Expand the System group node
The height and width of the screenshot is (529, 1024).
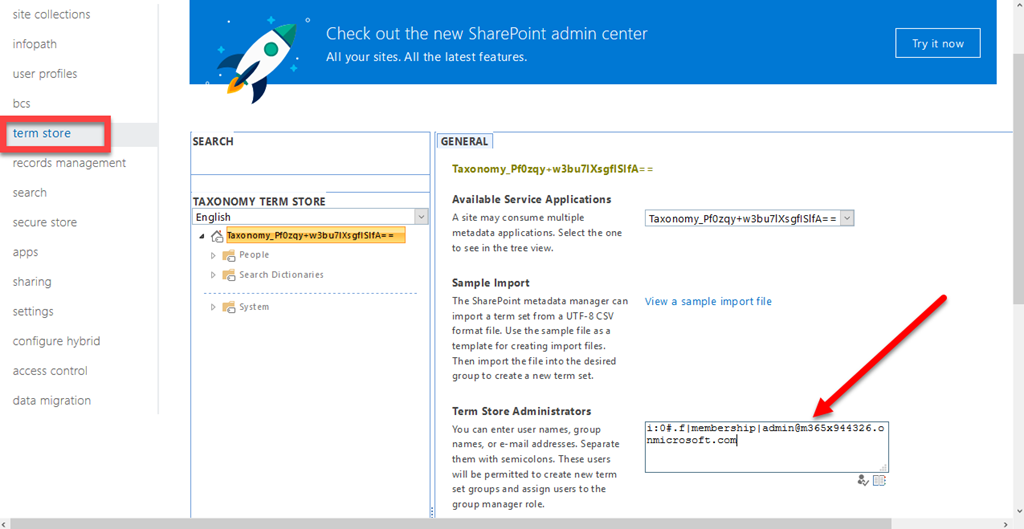(x=212, y=307)
